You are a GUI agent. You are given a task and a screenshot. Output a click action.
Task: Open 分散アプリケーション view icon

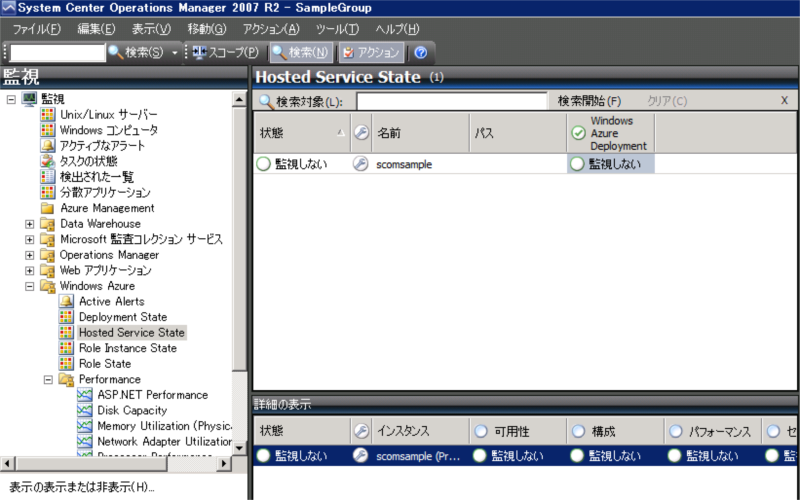47,192
